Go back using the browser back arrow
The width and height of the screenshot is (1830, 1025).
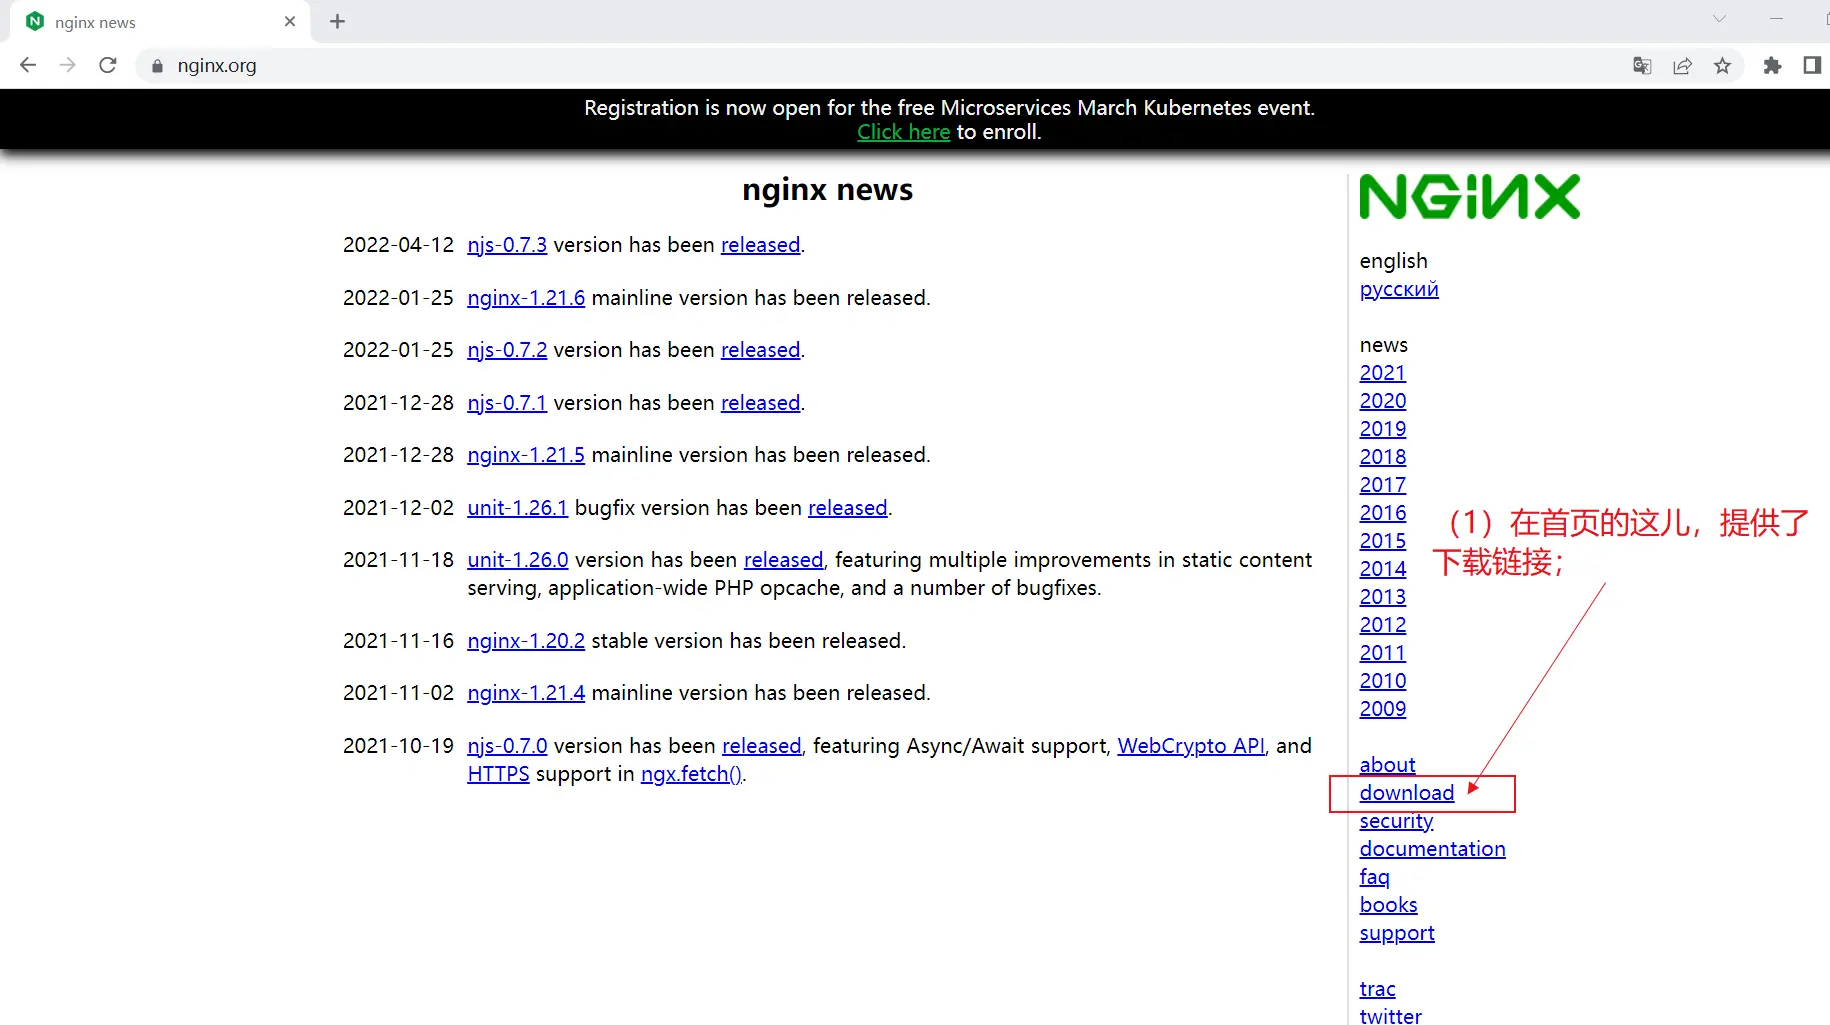click(28, 65)
